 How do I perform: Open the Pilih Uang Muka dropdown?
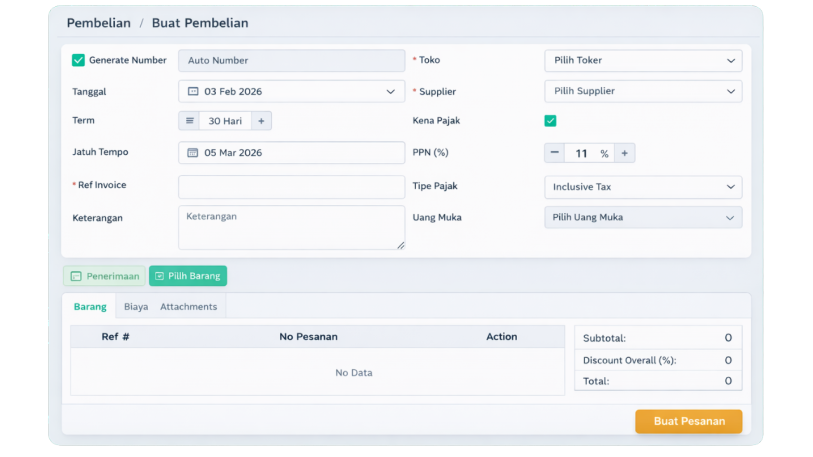click(x=643, y=217)
